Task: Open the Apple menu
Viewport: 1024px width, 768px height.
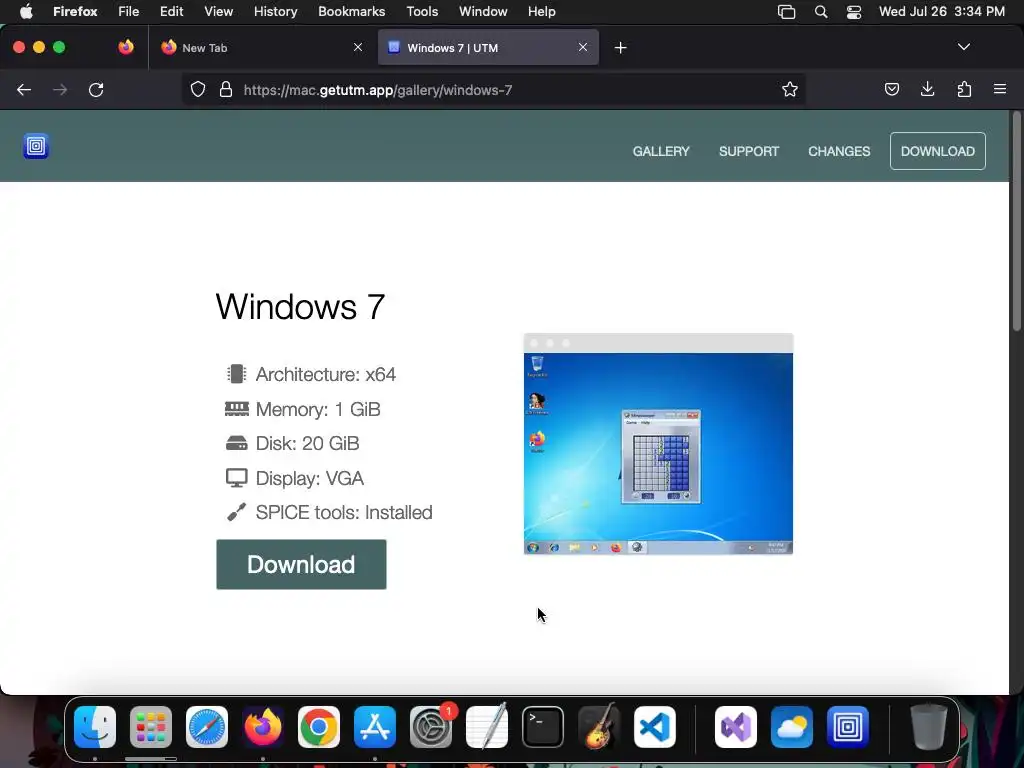Action: [26, 12]
